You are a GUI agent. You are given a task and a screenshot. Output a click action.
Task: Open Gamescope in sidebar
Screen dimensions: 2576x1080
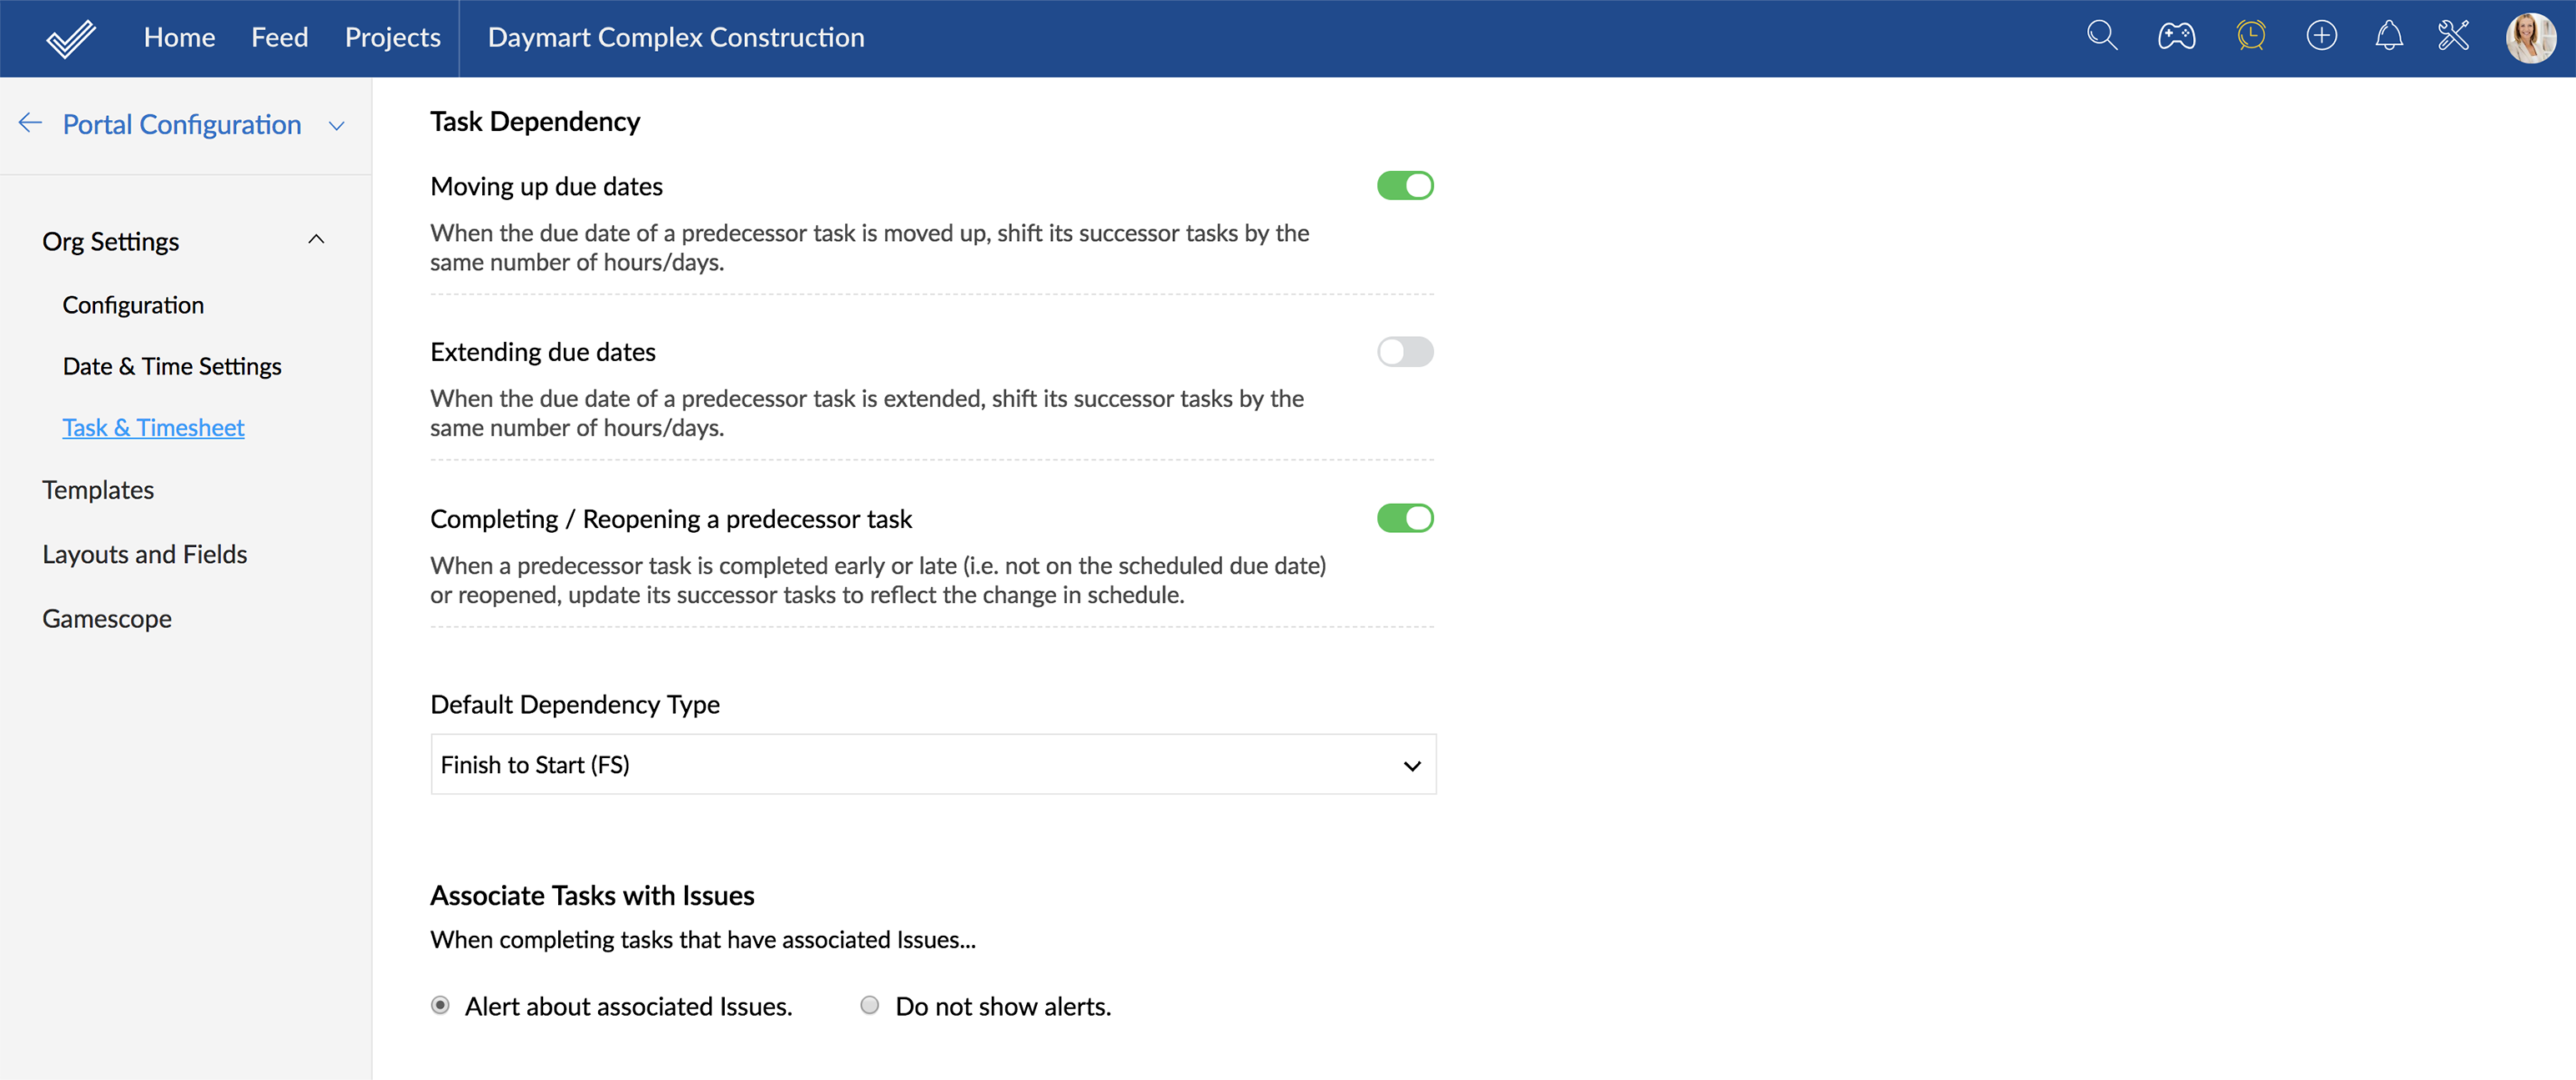107,619
